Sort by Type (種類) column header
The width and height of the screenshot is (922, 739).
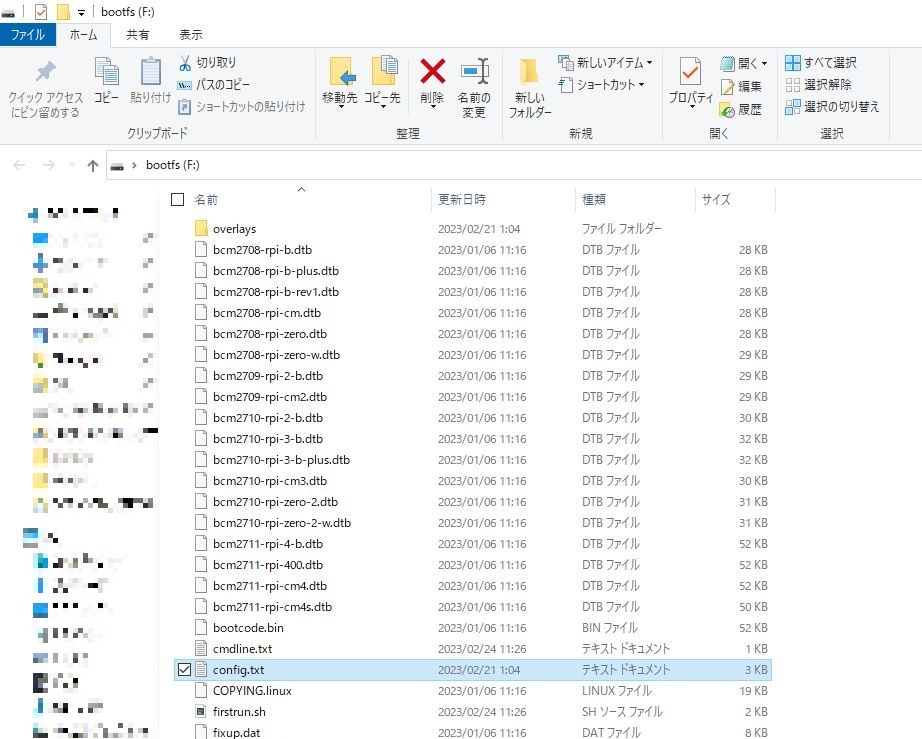[594, 200]
